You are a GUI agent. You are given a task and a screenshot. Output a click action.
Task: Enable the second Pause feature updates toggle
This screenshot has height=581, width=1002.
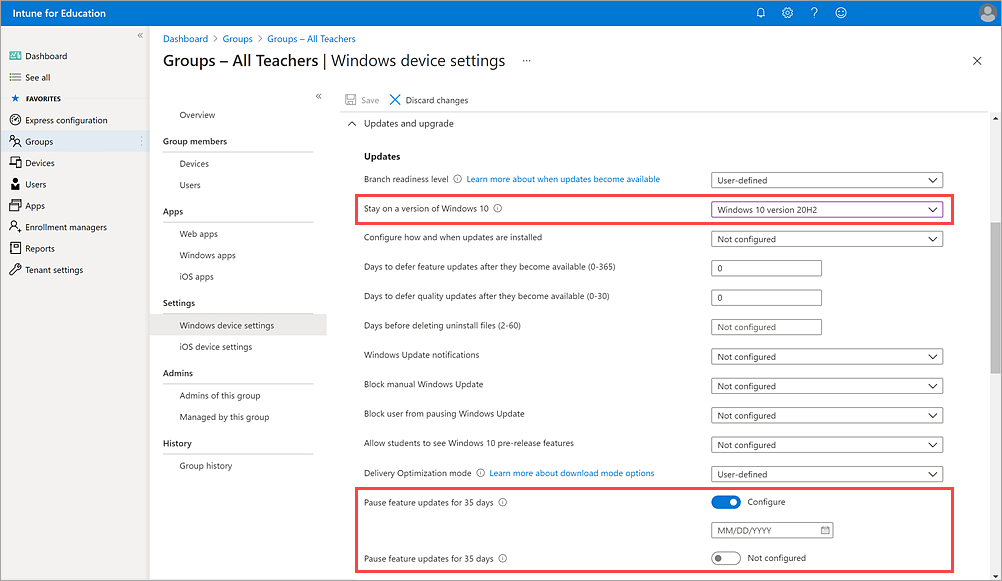tap(726, 558)
